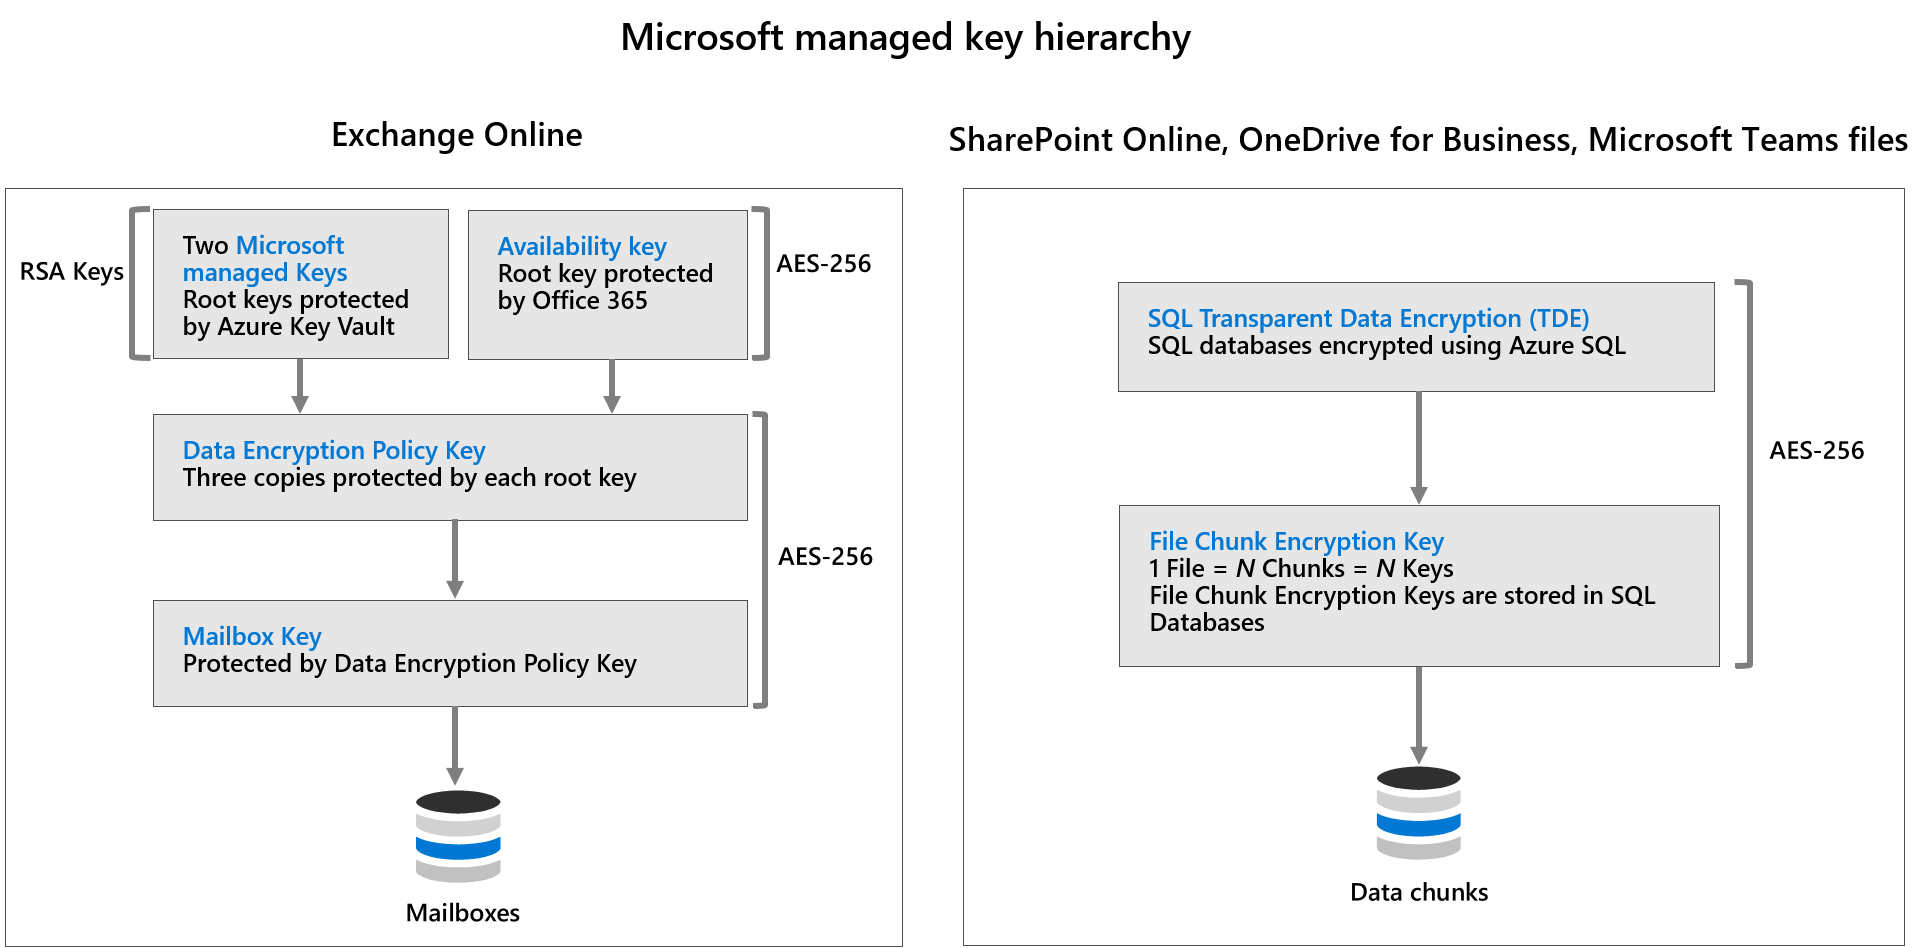The image size is (1915, 948).
Task: Click the Microsoft managed key hierarchy title
Action: pyautogui.click(x=905, y=38)
